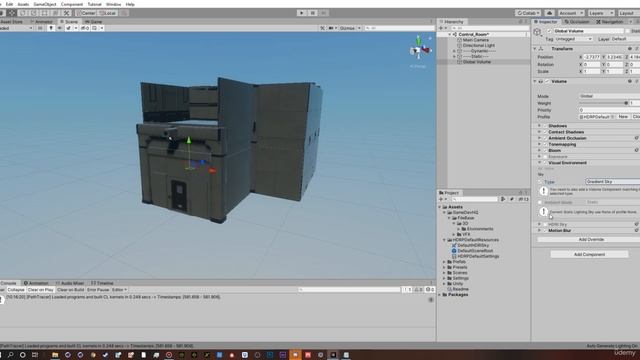640x360 pixels.
Task: Toggle Center pivot mode button
Action: (x=86, y=13)
